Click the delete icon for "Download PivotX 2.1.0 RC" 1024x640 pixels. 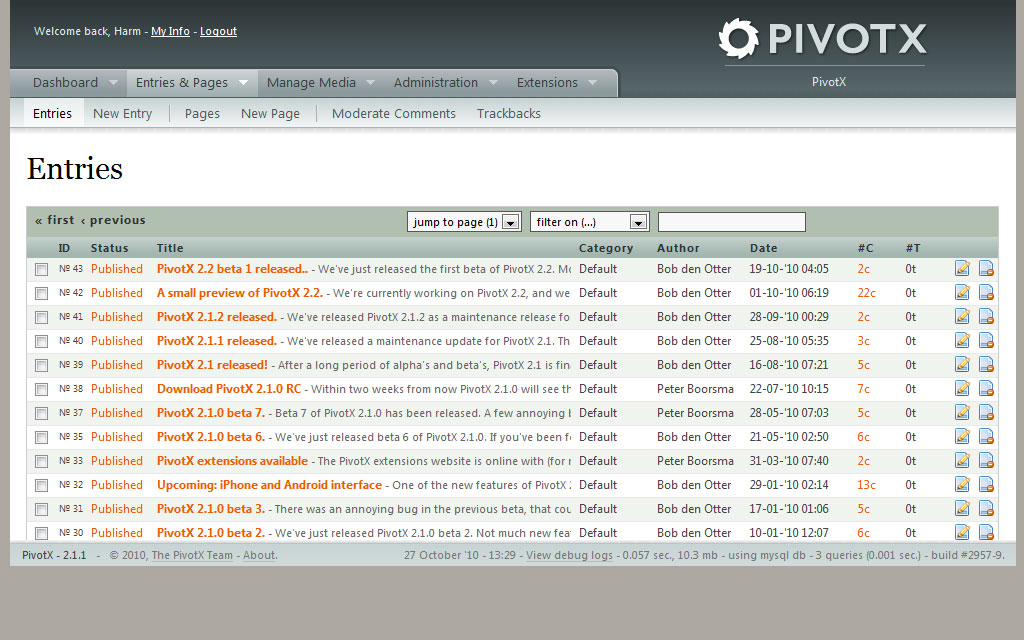[986, 388]
